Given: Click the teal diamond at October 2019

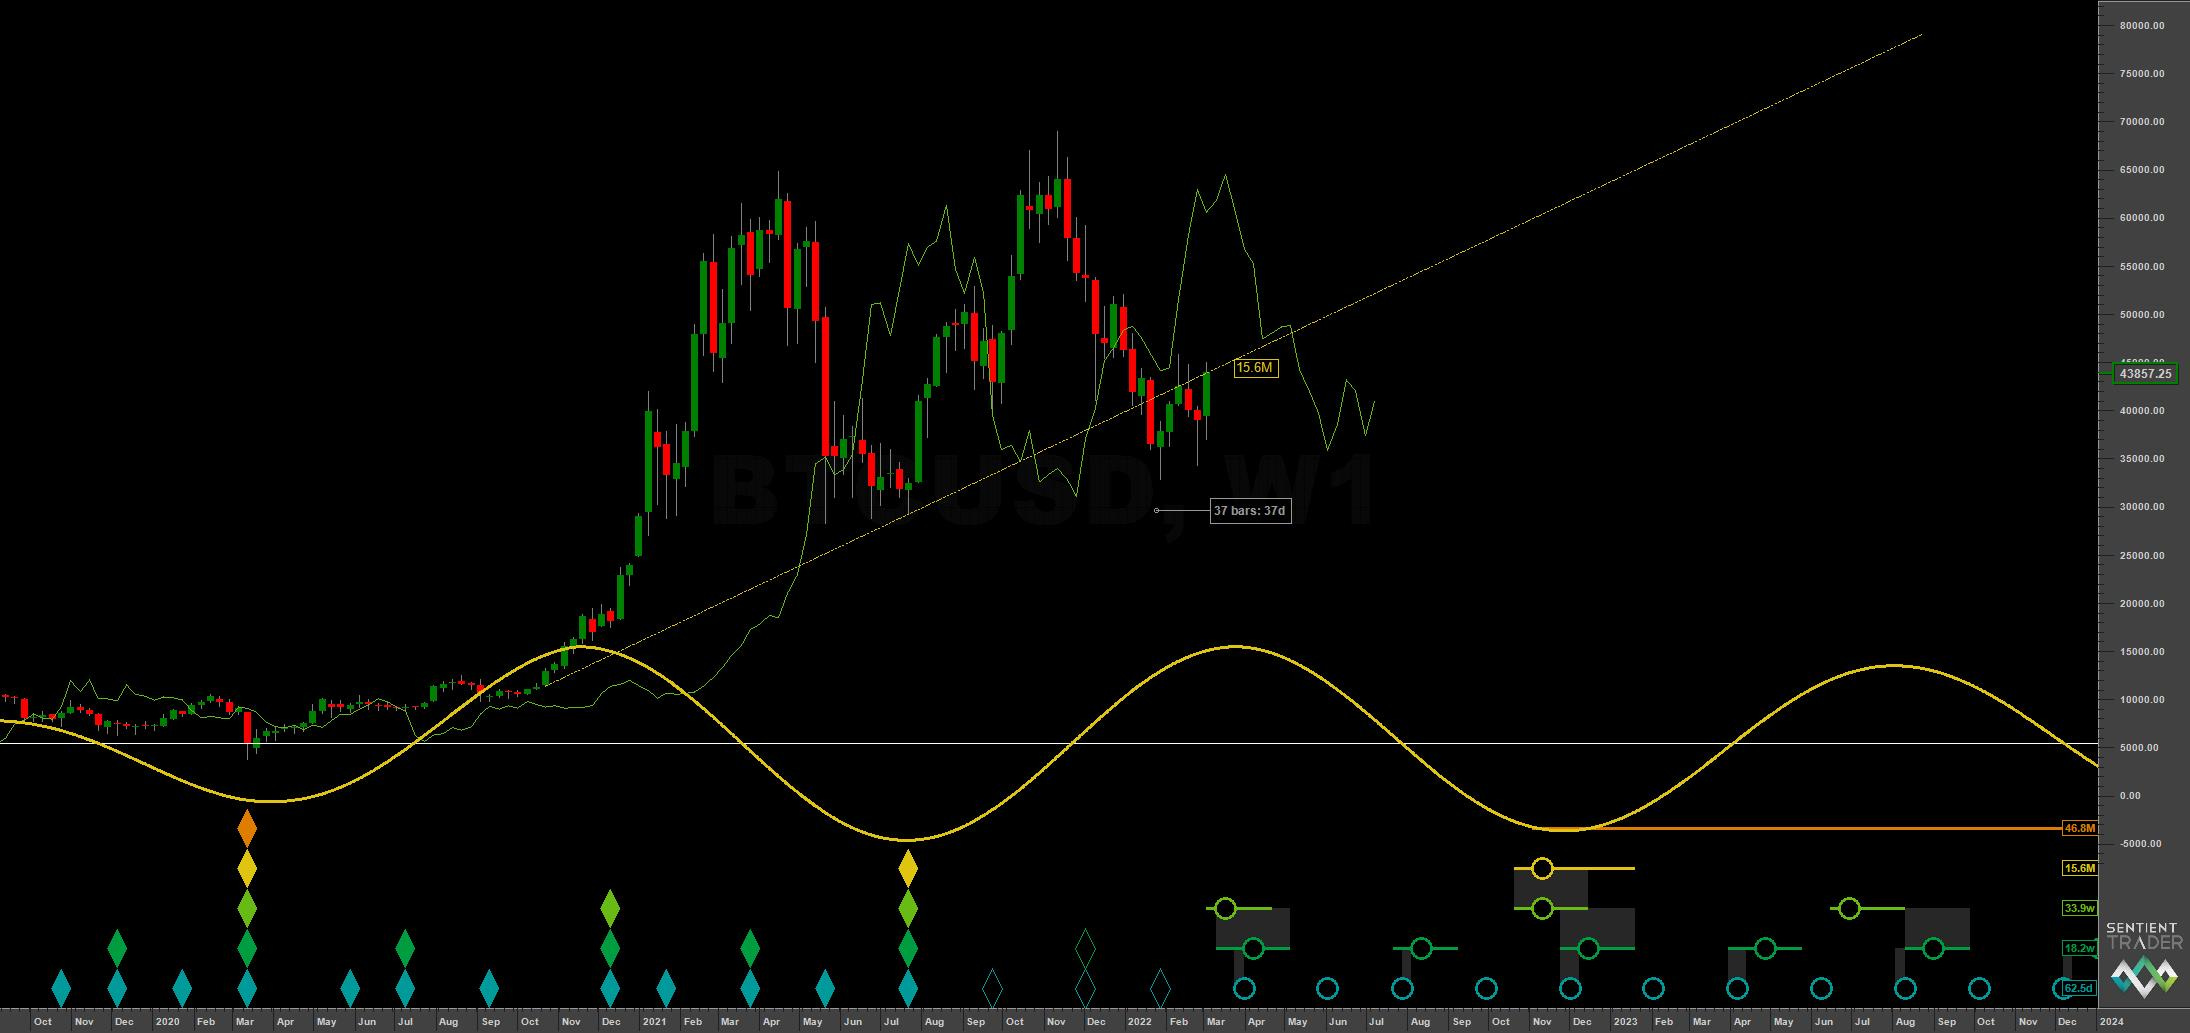Looking at the screenshot, I should 61,988.
